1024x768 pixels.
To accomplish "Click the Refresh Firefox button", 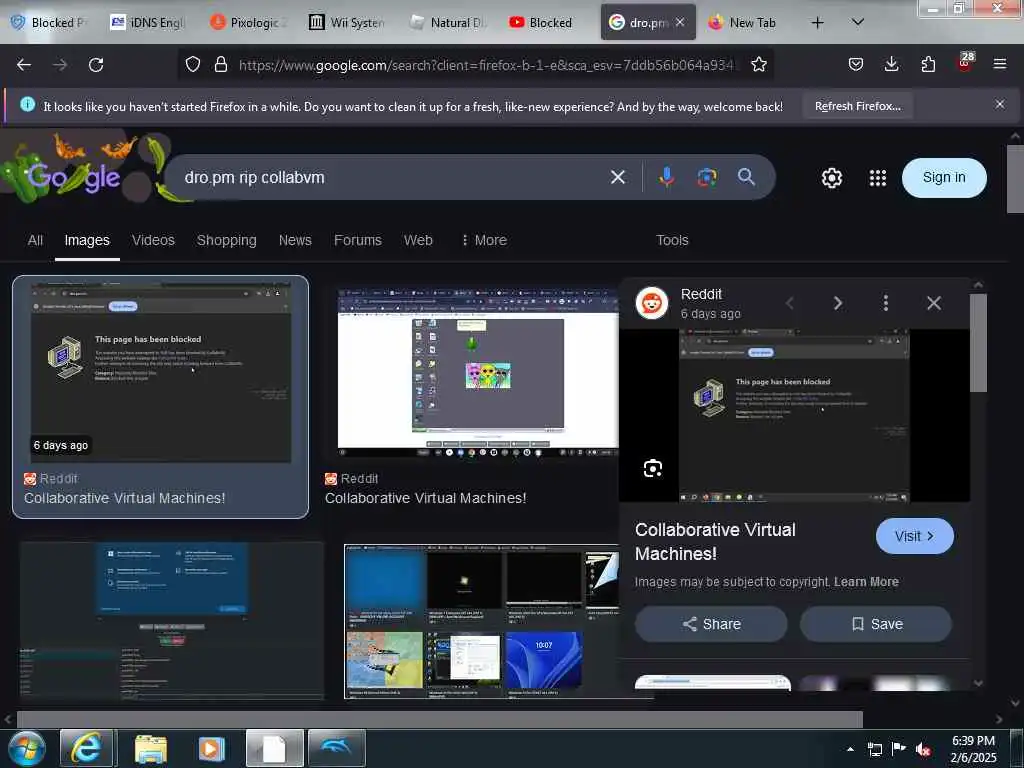I will (x=857, y=106).
